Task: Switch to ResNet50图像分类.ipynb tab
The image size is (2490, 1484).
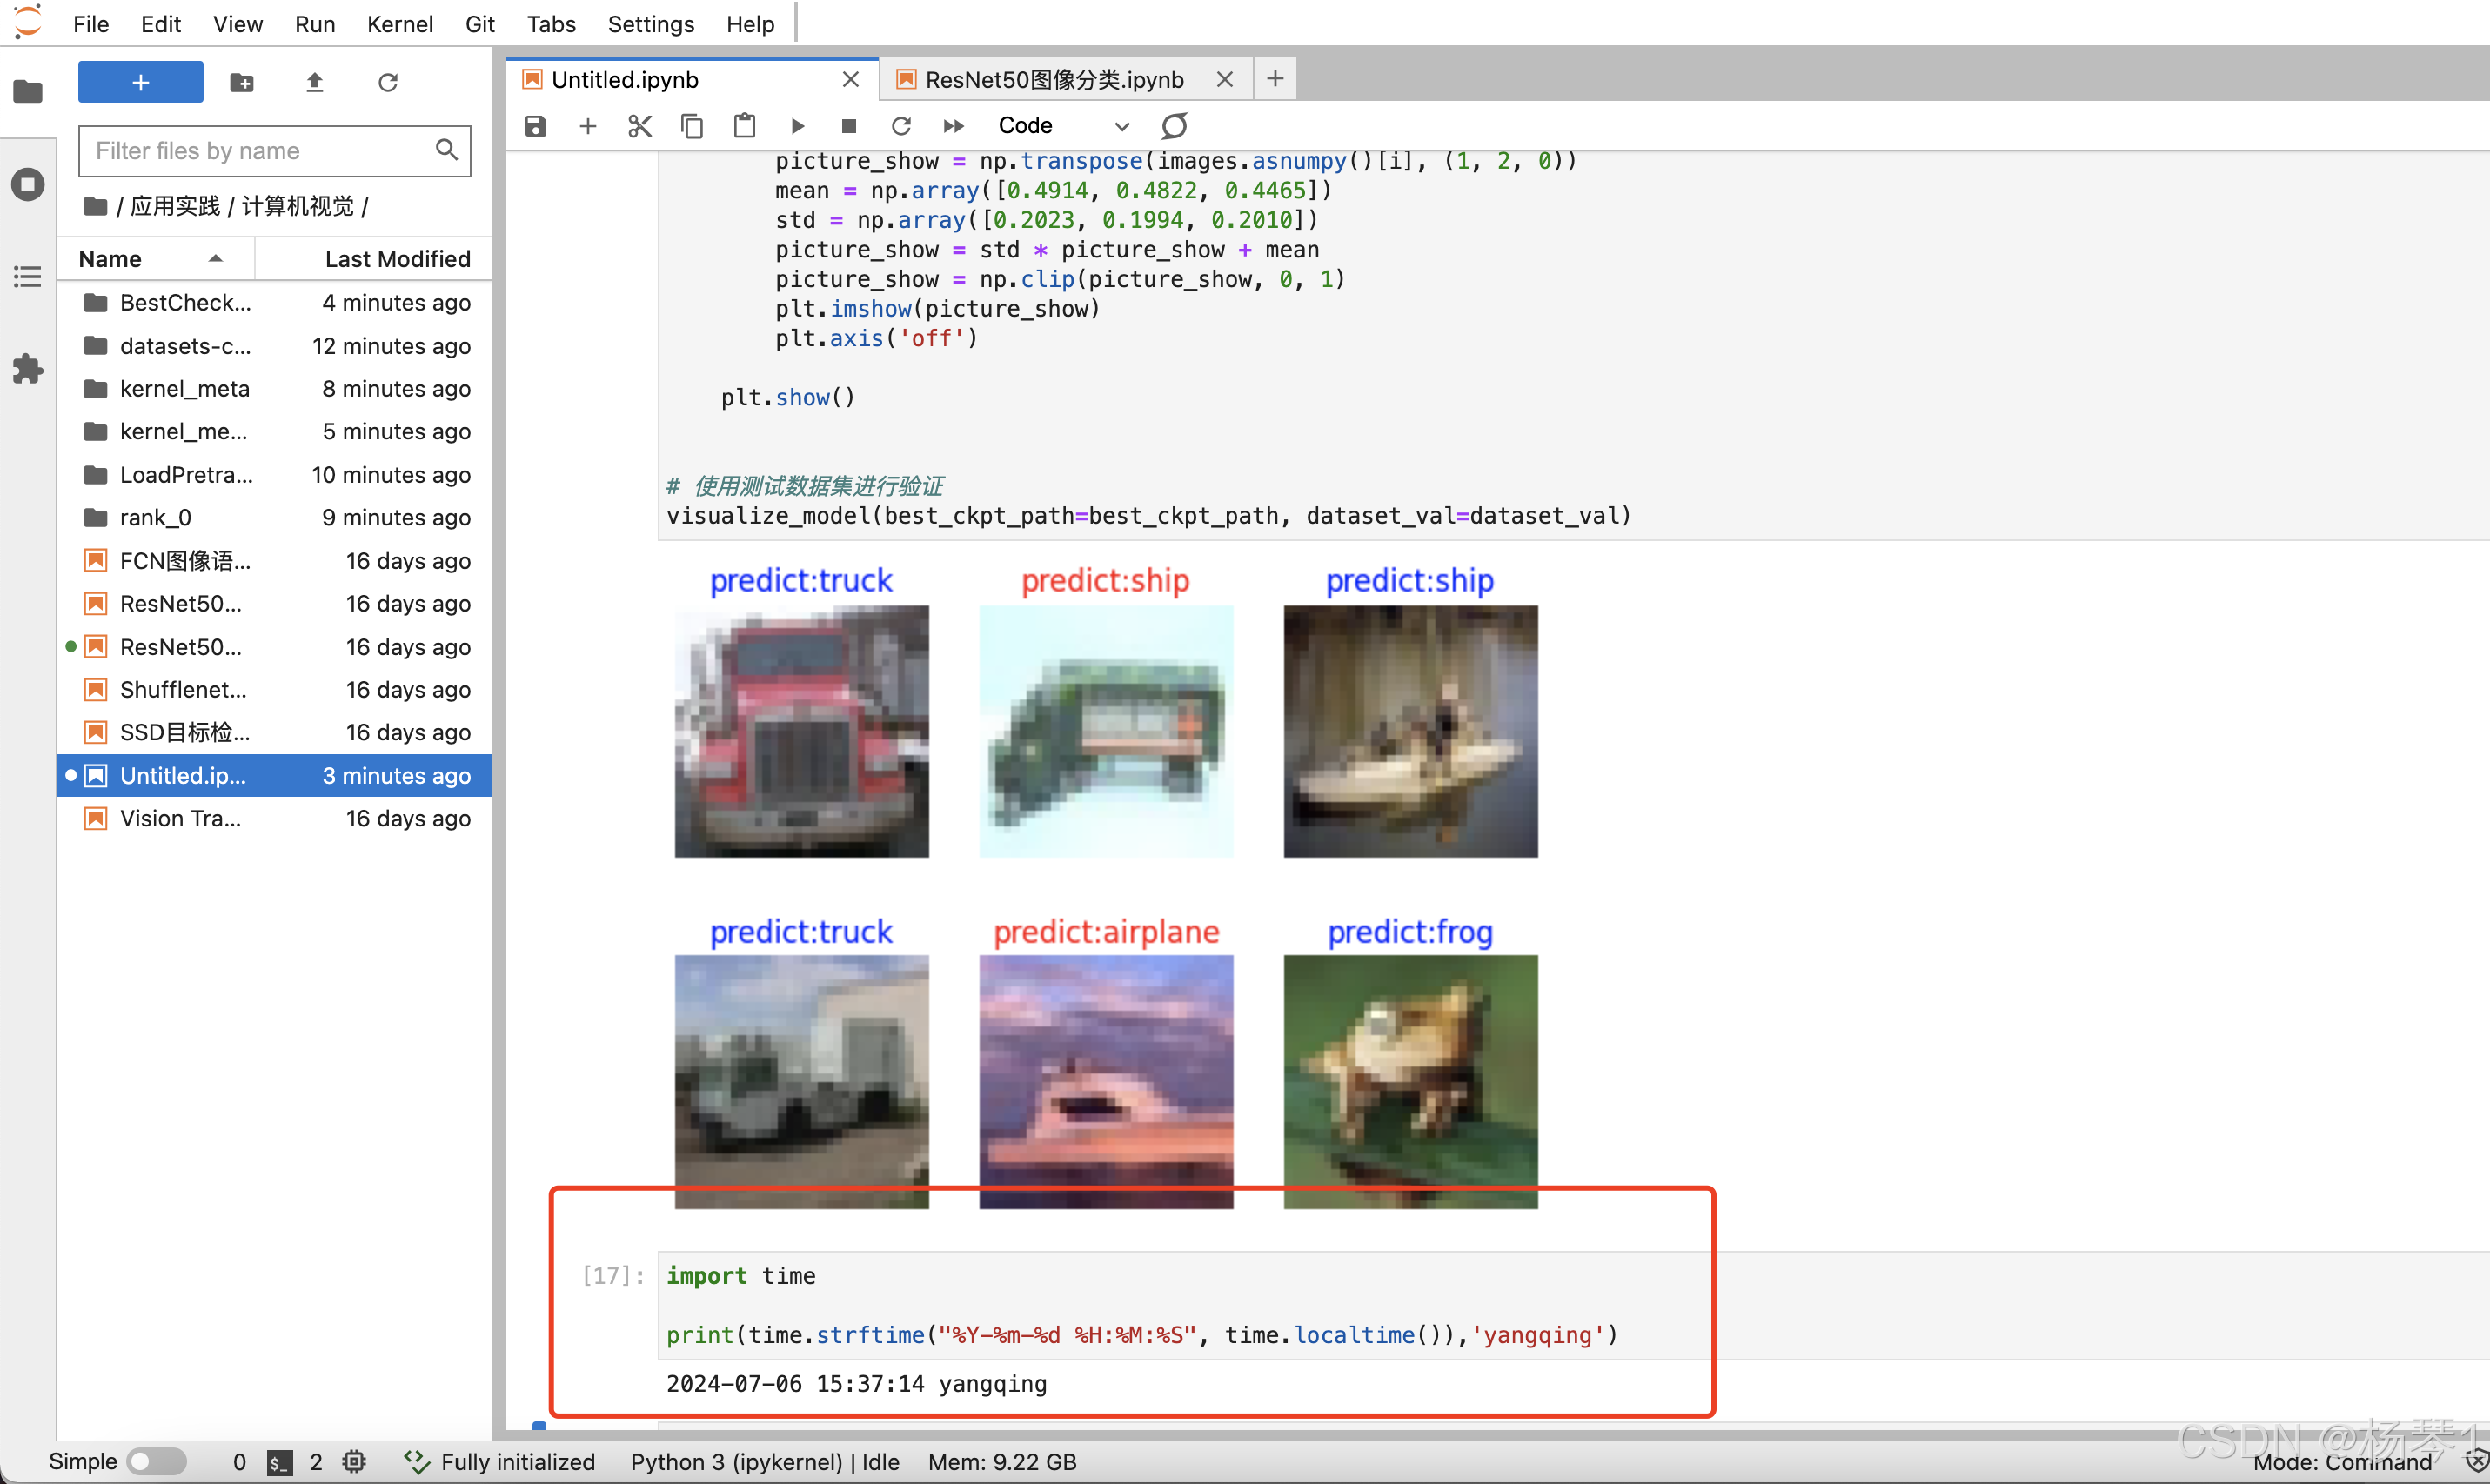Action: 1053,80
